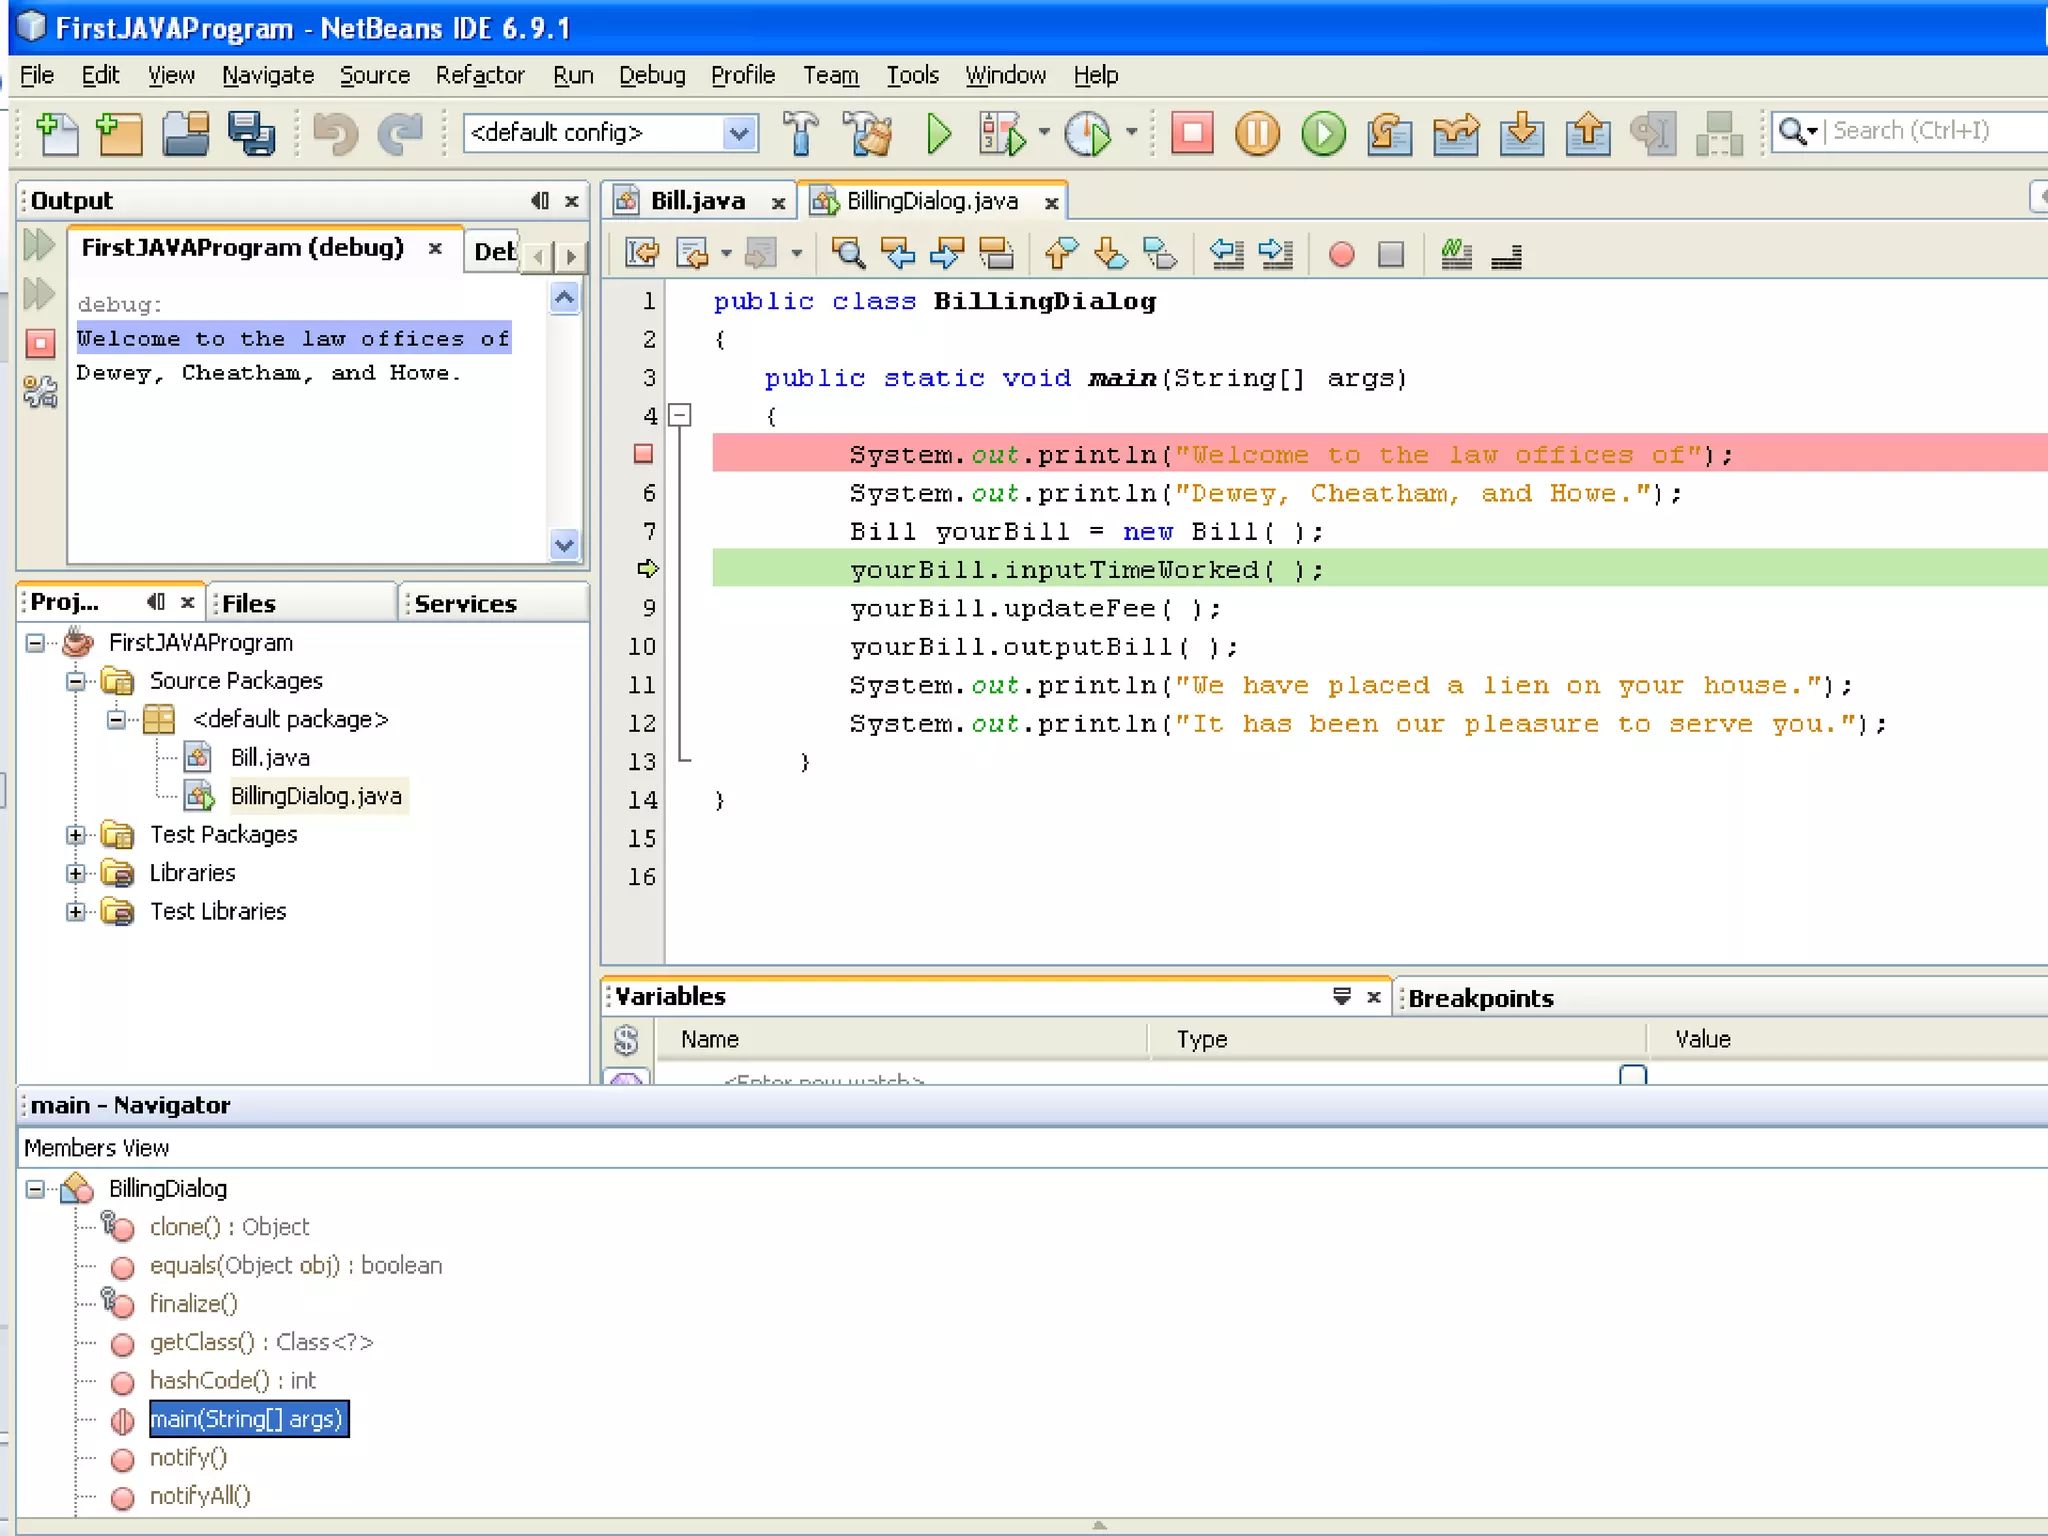Collapse the Source Packages tree node
This screenshot has height=1536, width=2048.
coord(76,681)
